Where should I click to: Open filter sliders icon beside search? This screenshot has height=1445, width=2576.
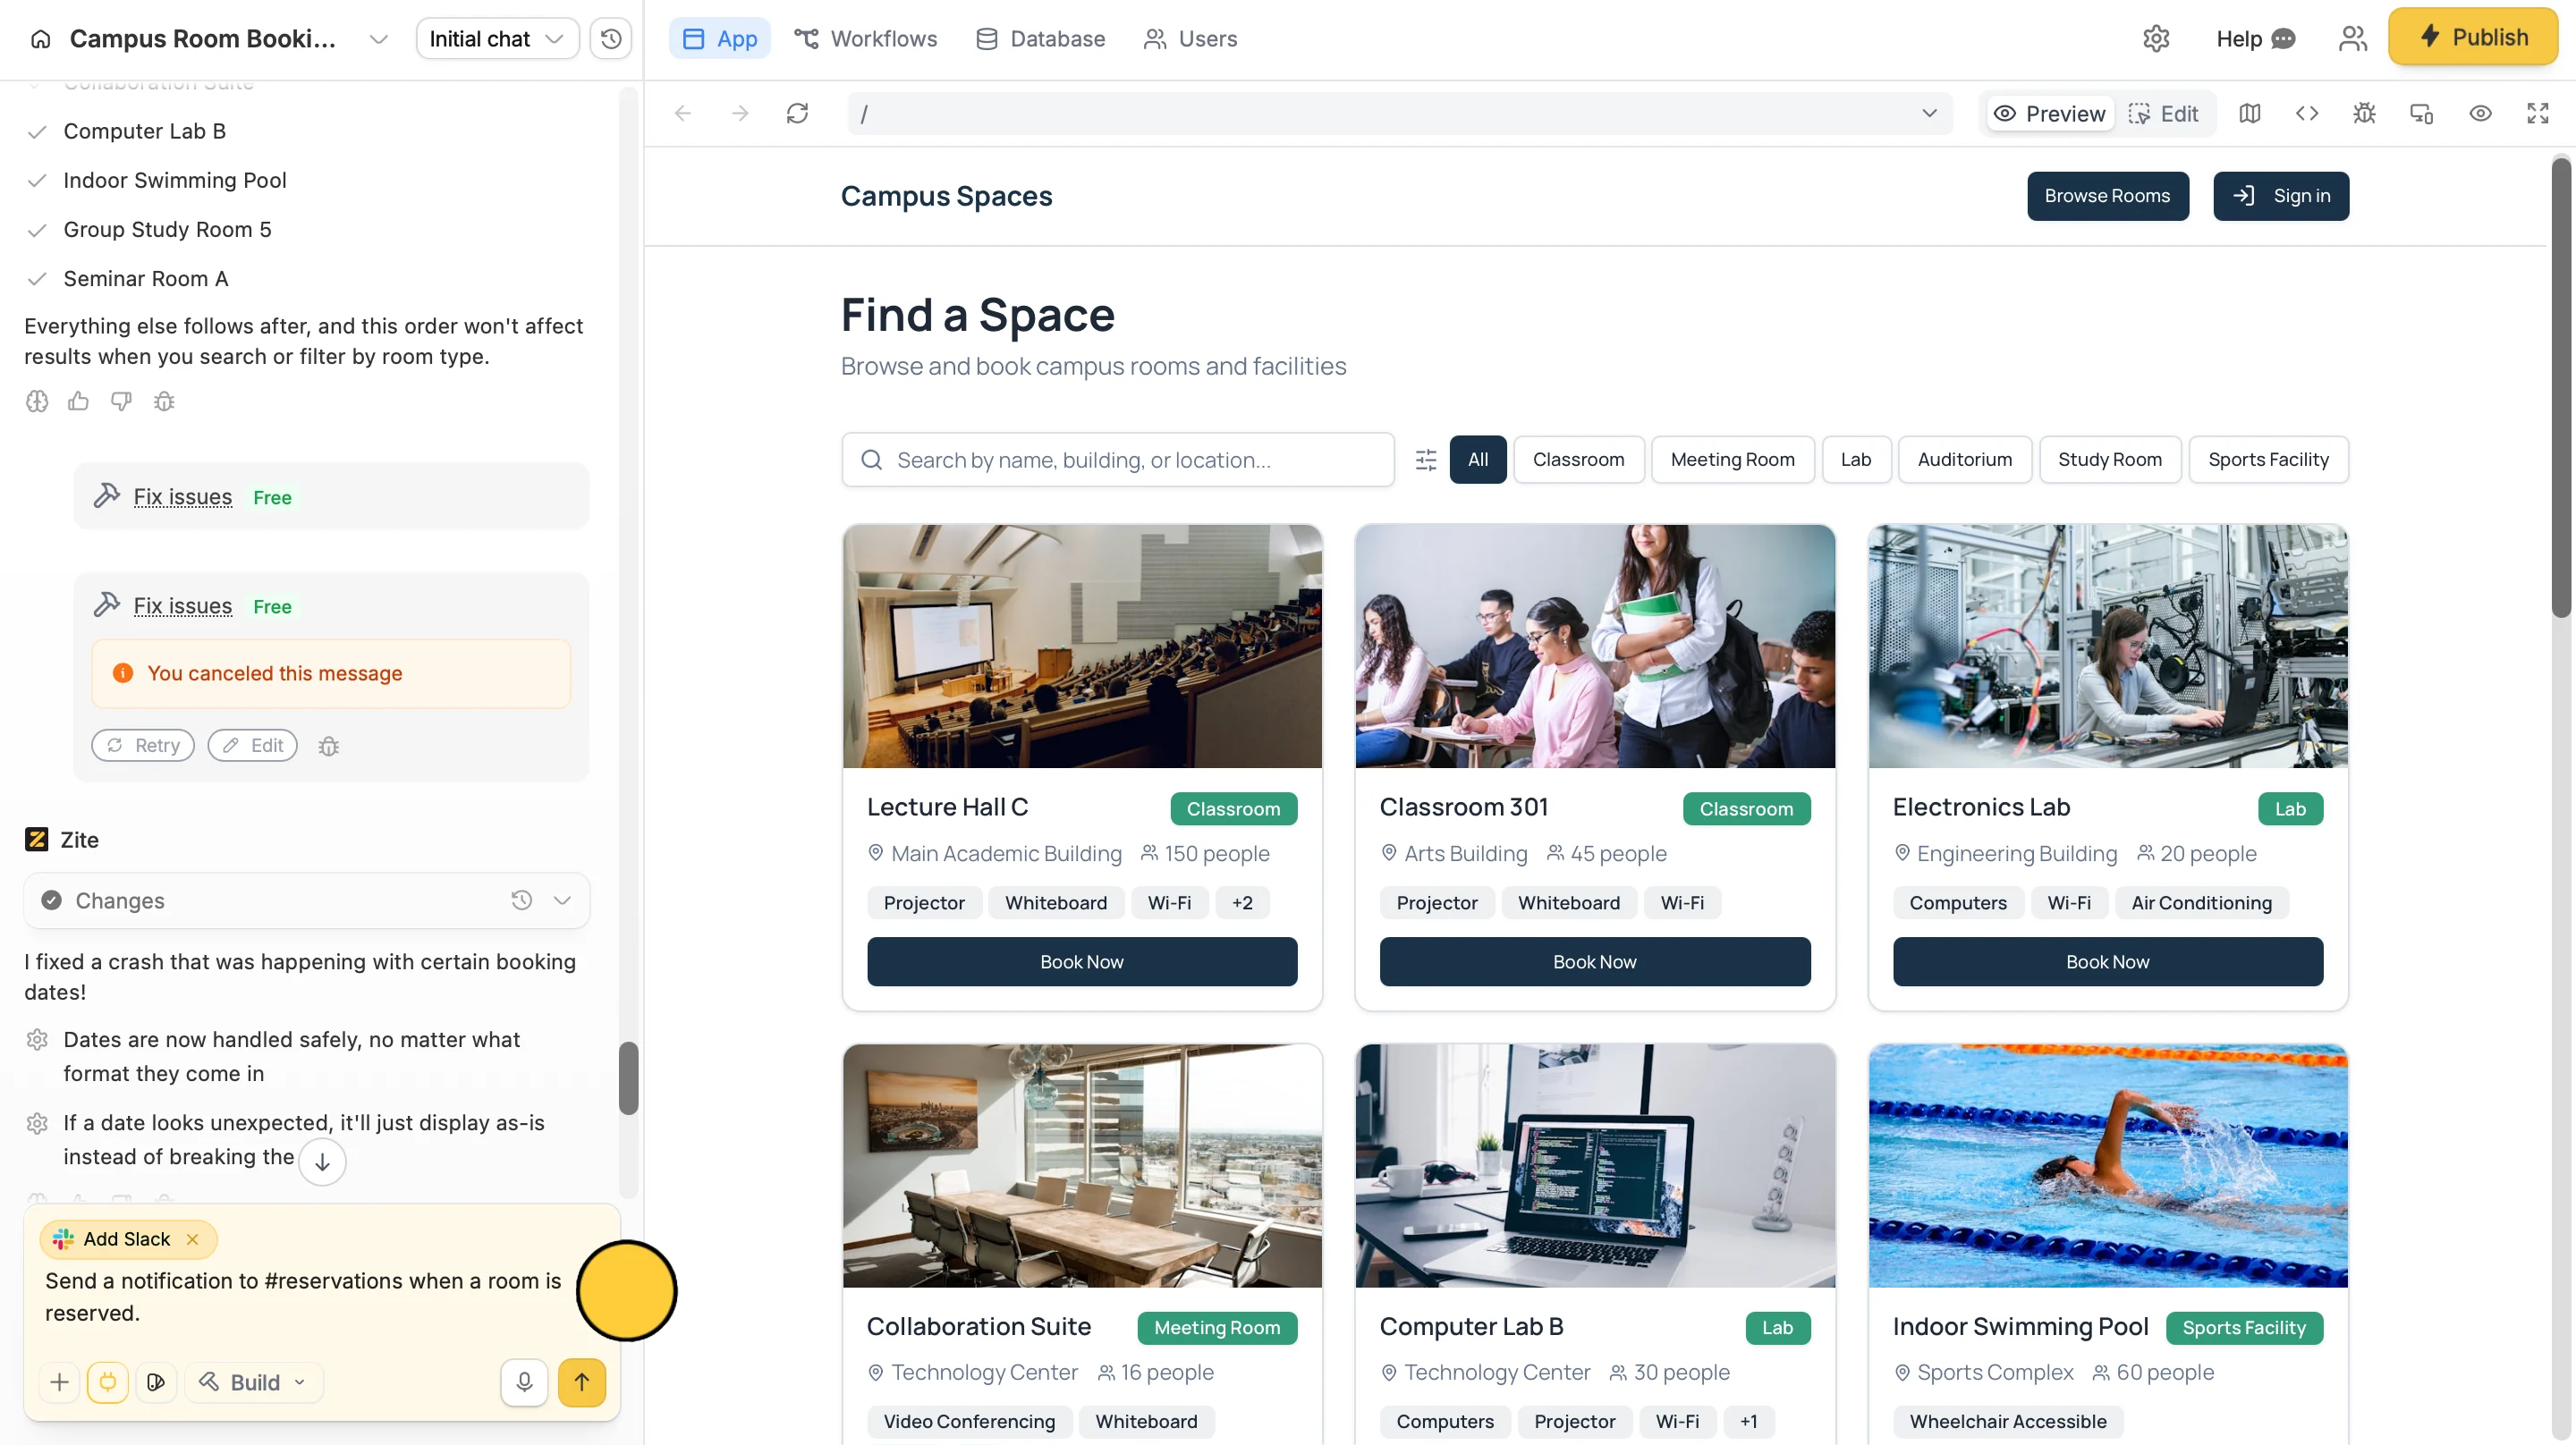(x=1426, y=460)
